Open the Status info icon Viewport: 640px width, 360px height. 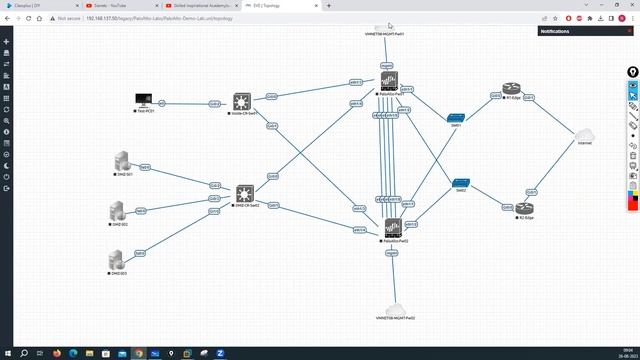pos(6,132)
